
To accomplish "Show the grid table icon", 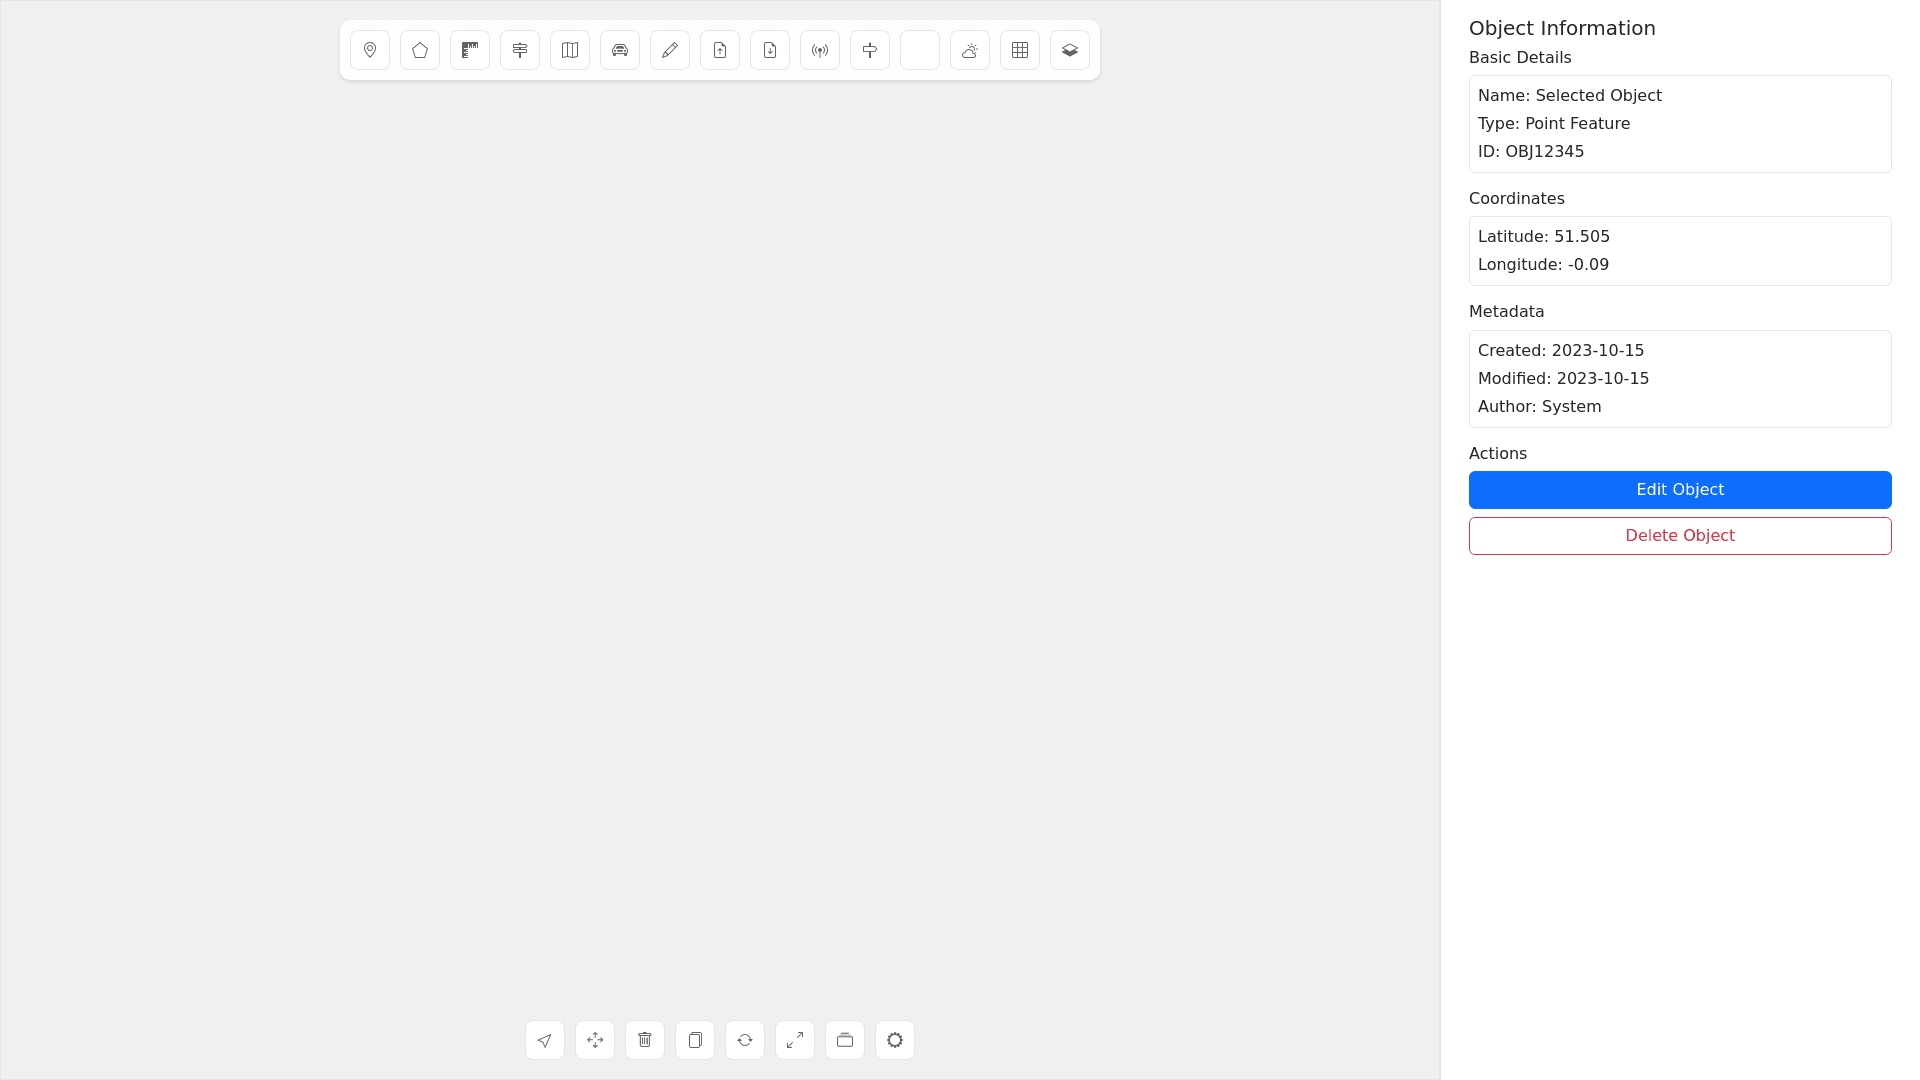I will click(1020, 50).
